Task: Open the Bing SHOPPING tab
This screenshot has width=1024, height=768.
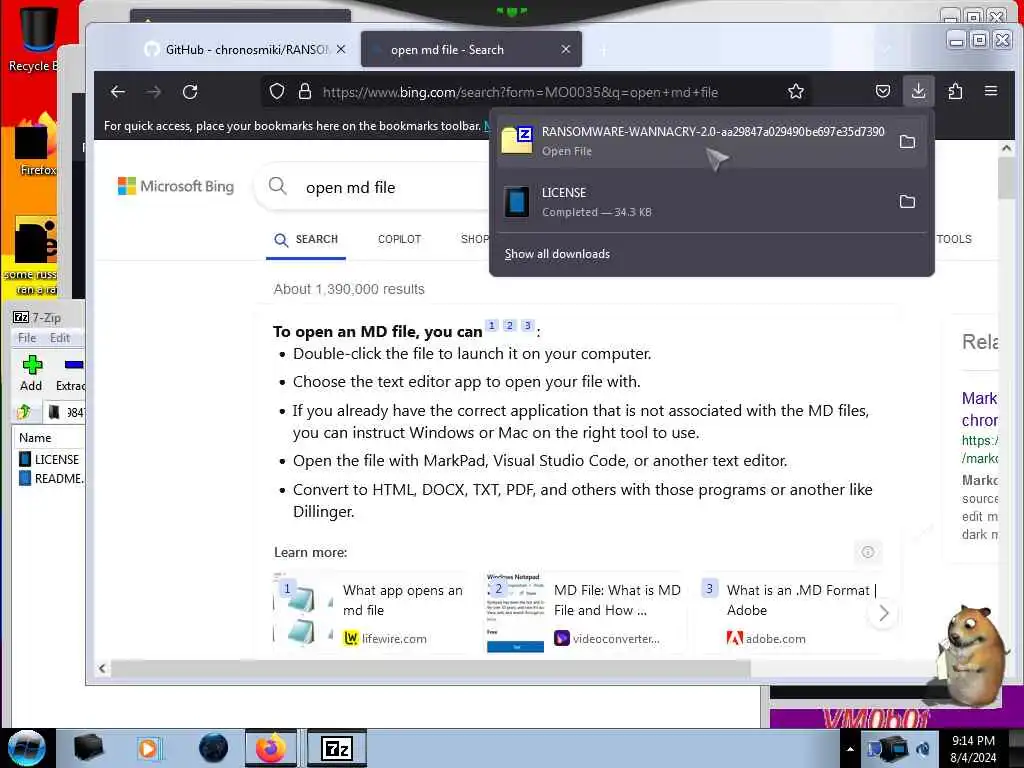Action: click(x=475, y=239)
